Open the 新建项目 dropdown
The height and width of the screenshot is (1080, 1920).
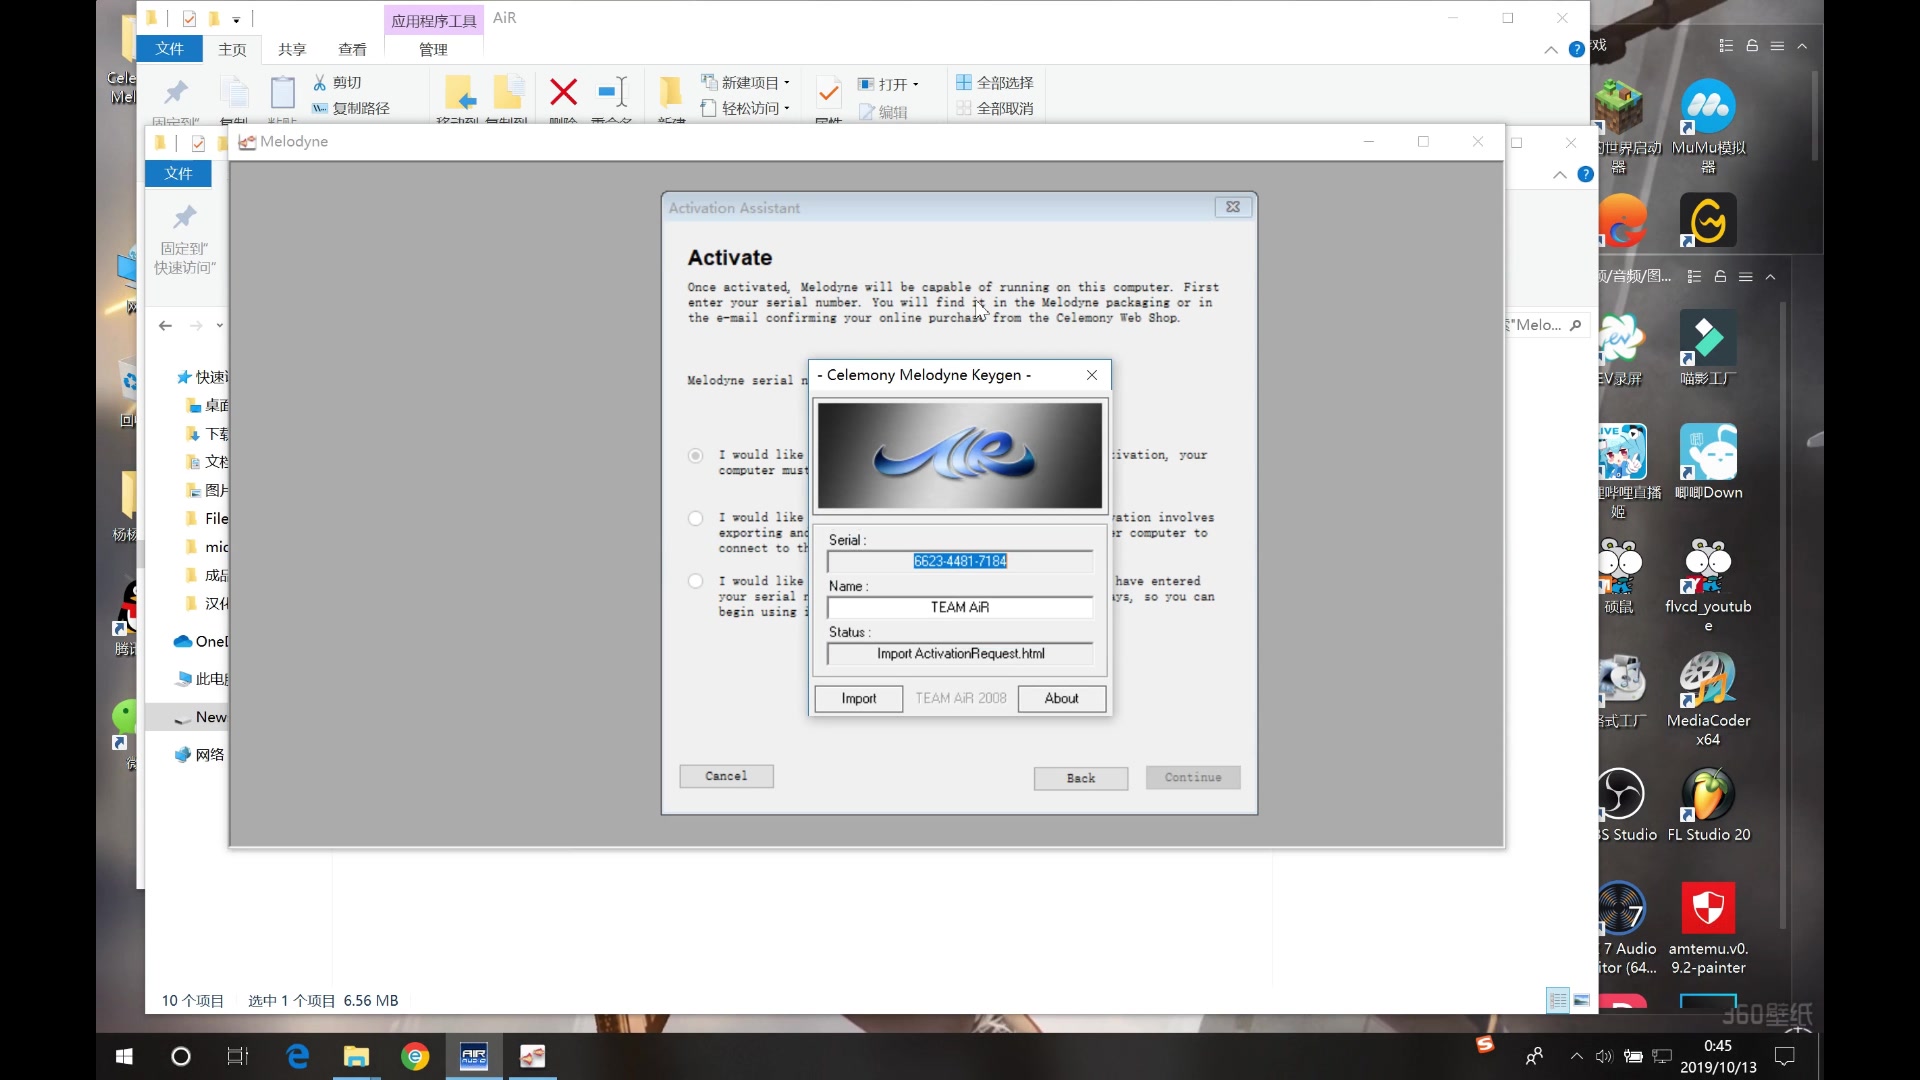(746, 82)
